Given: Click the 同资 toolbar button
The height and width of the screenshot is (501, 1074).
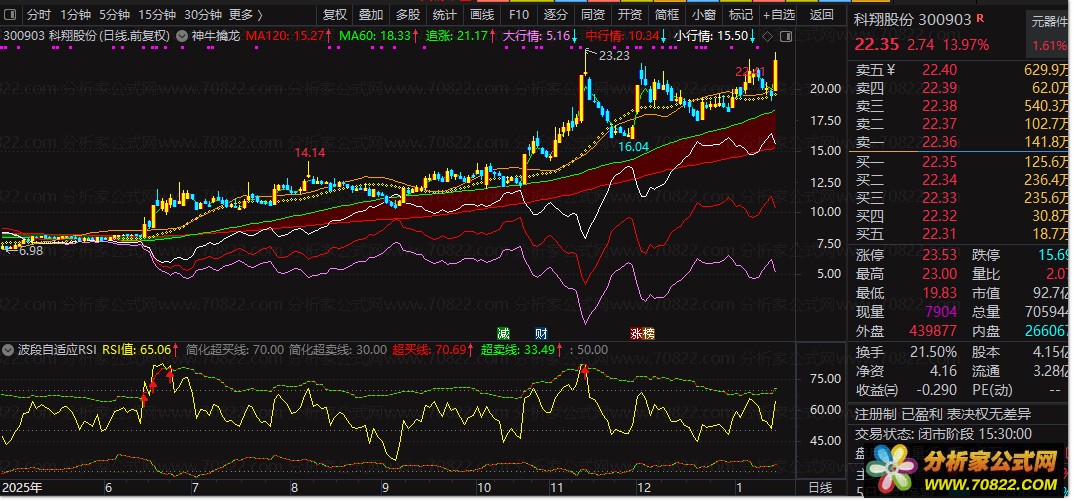Looking at the screenshot, I should [x=592, y=14].
